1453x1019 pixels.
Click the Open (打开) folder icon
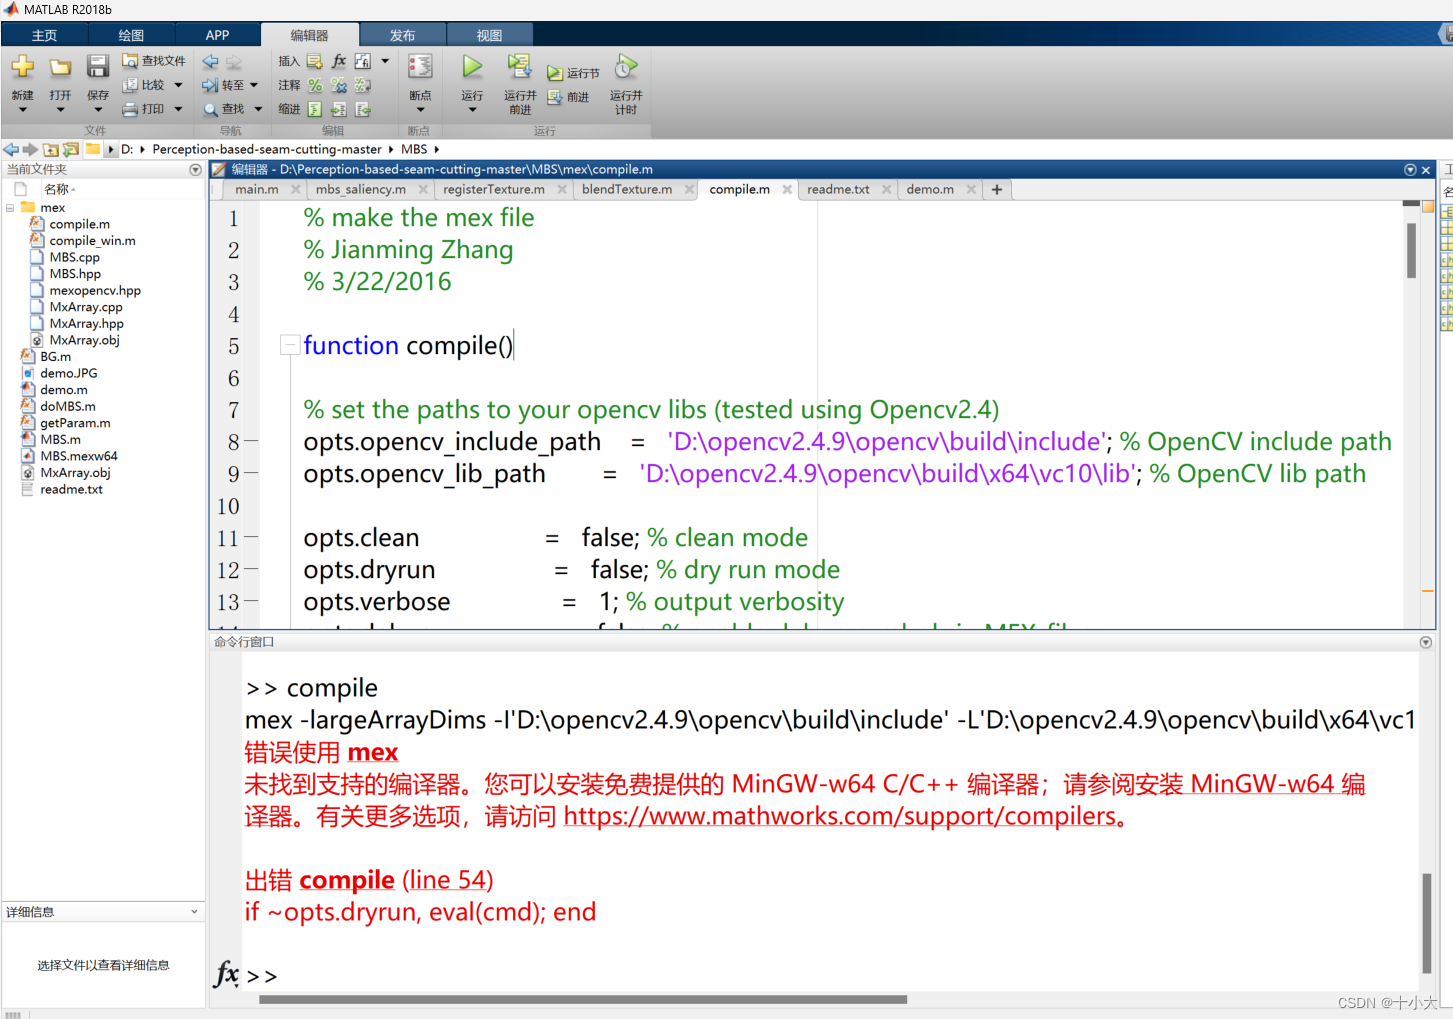tap(60, 68)
